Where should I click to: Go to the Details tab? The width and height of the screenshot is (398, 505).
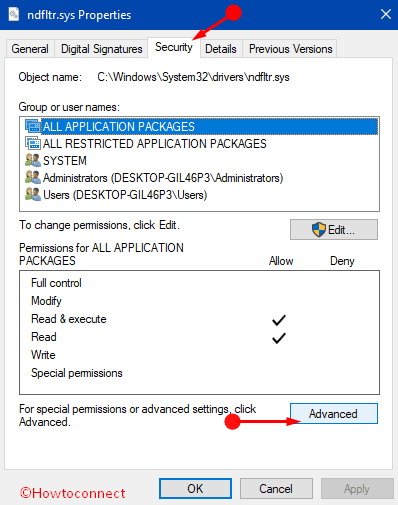(x=221, y=49)
